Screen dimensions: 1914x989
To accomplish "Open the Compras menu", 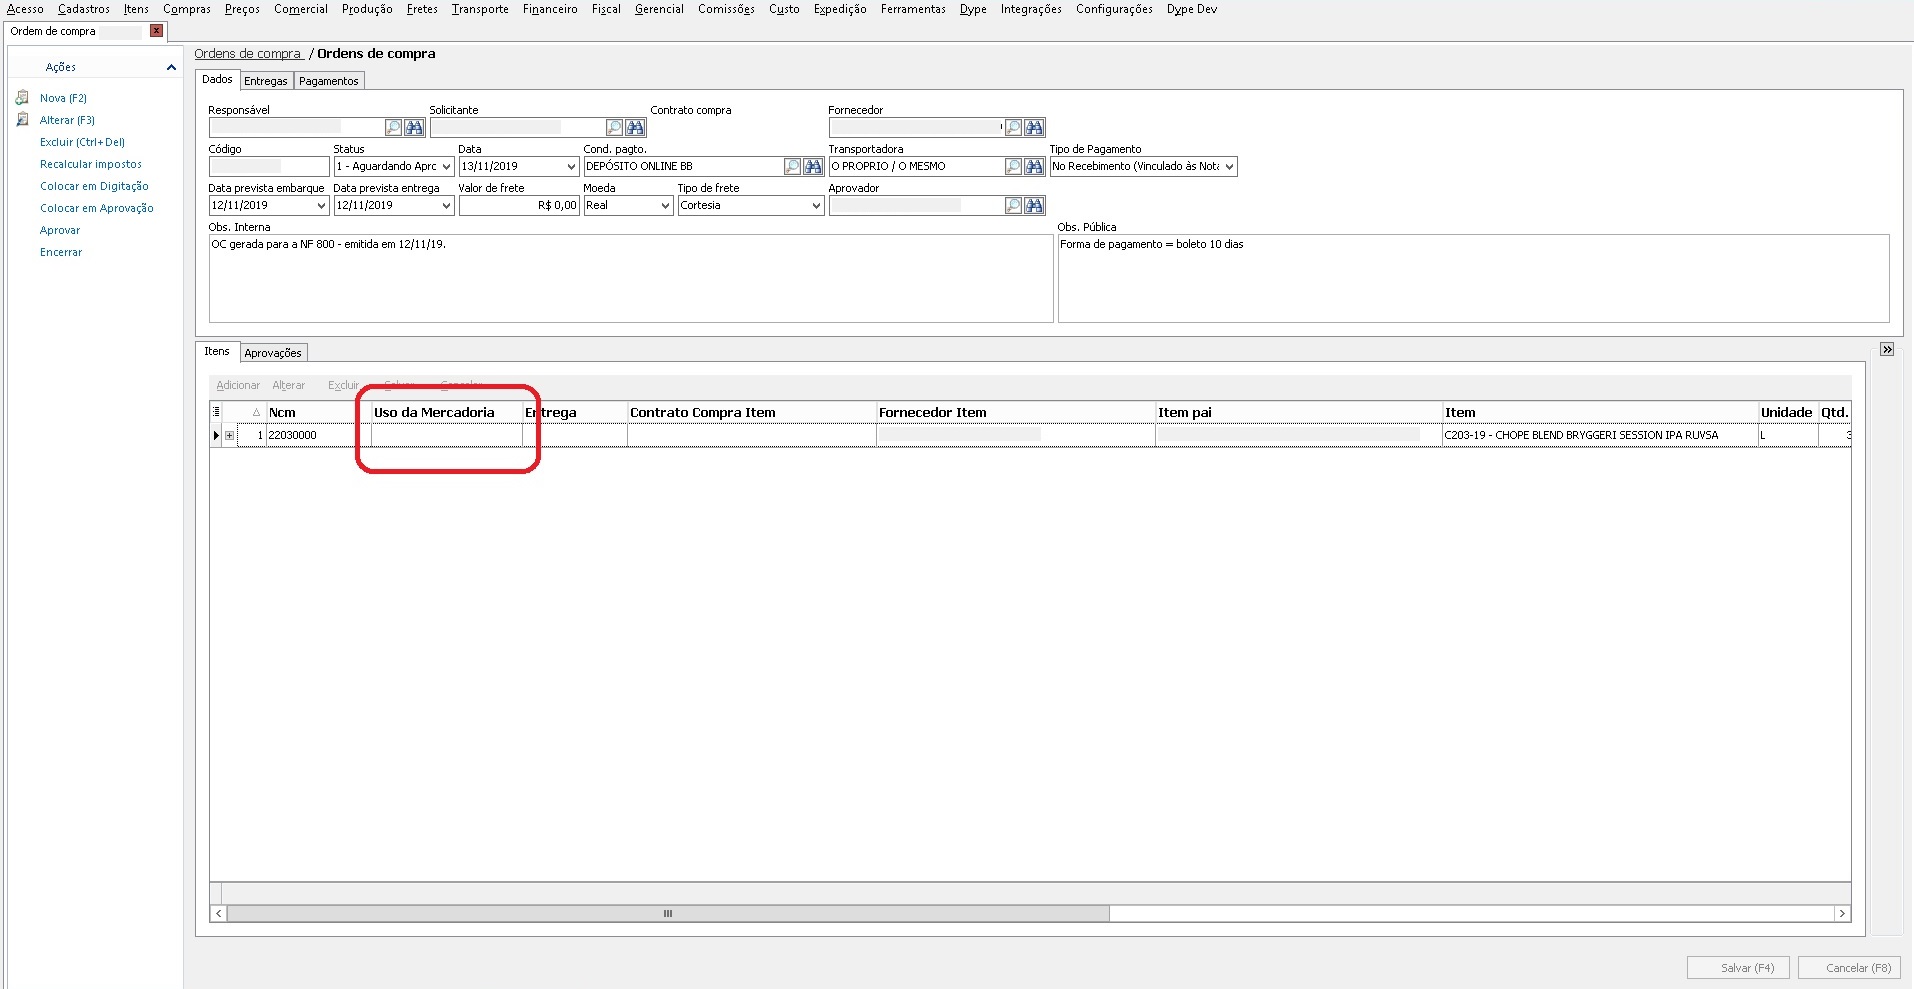I will tap(187, 9).
